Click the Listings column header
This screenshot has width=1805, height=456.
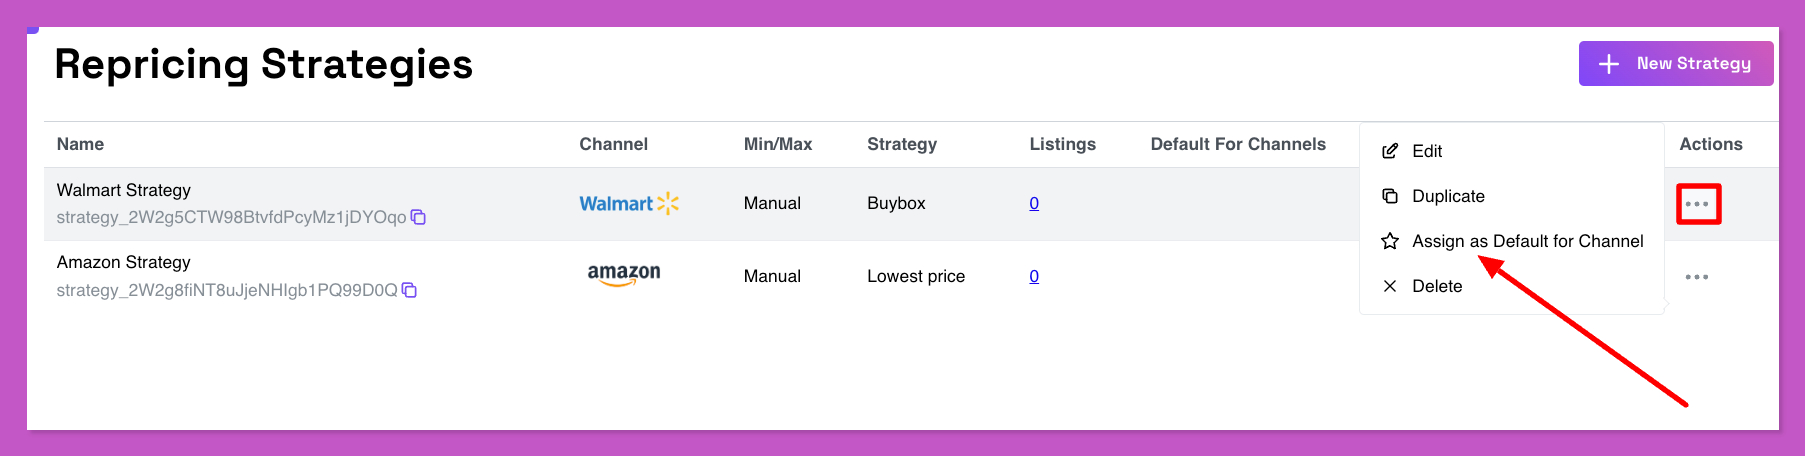pos(1063,144)
